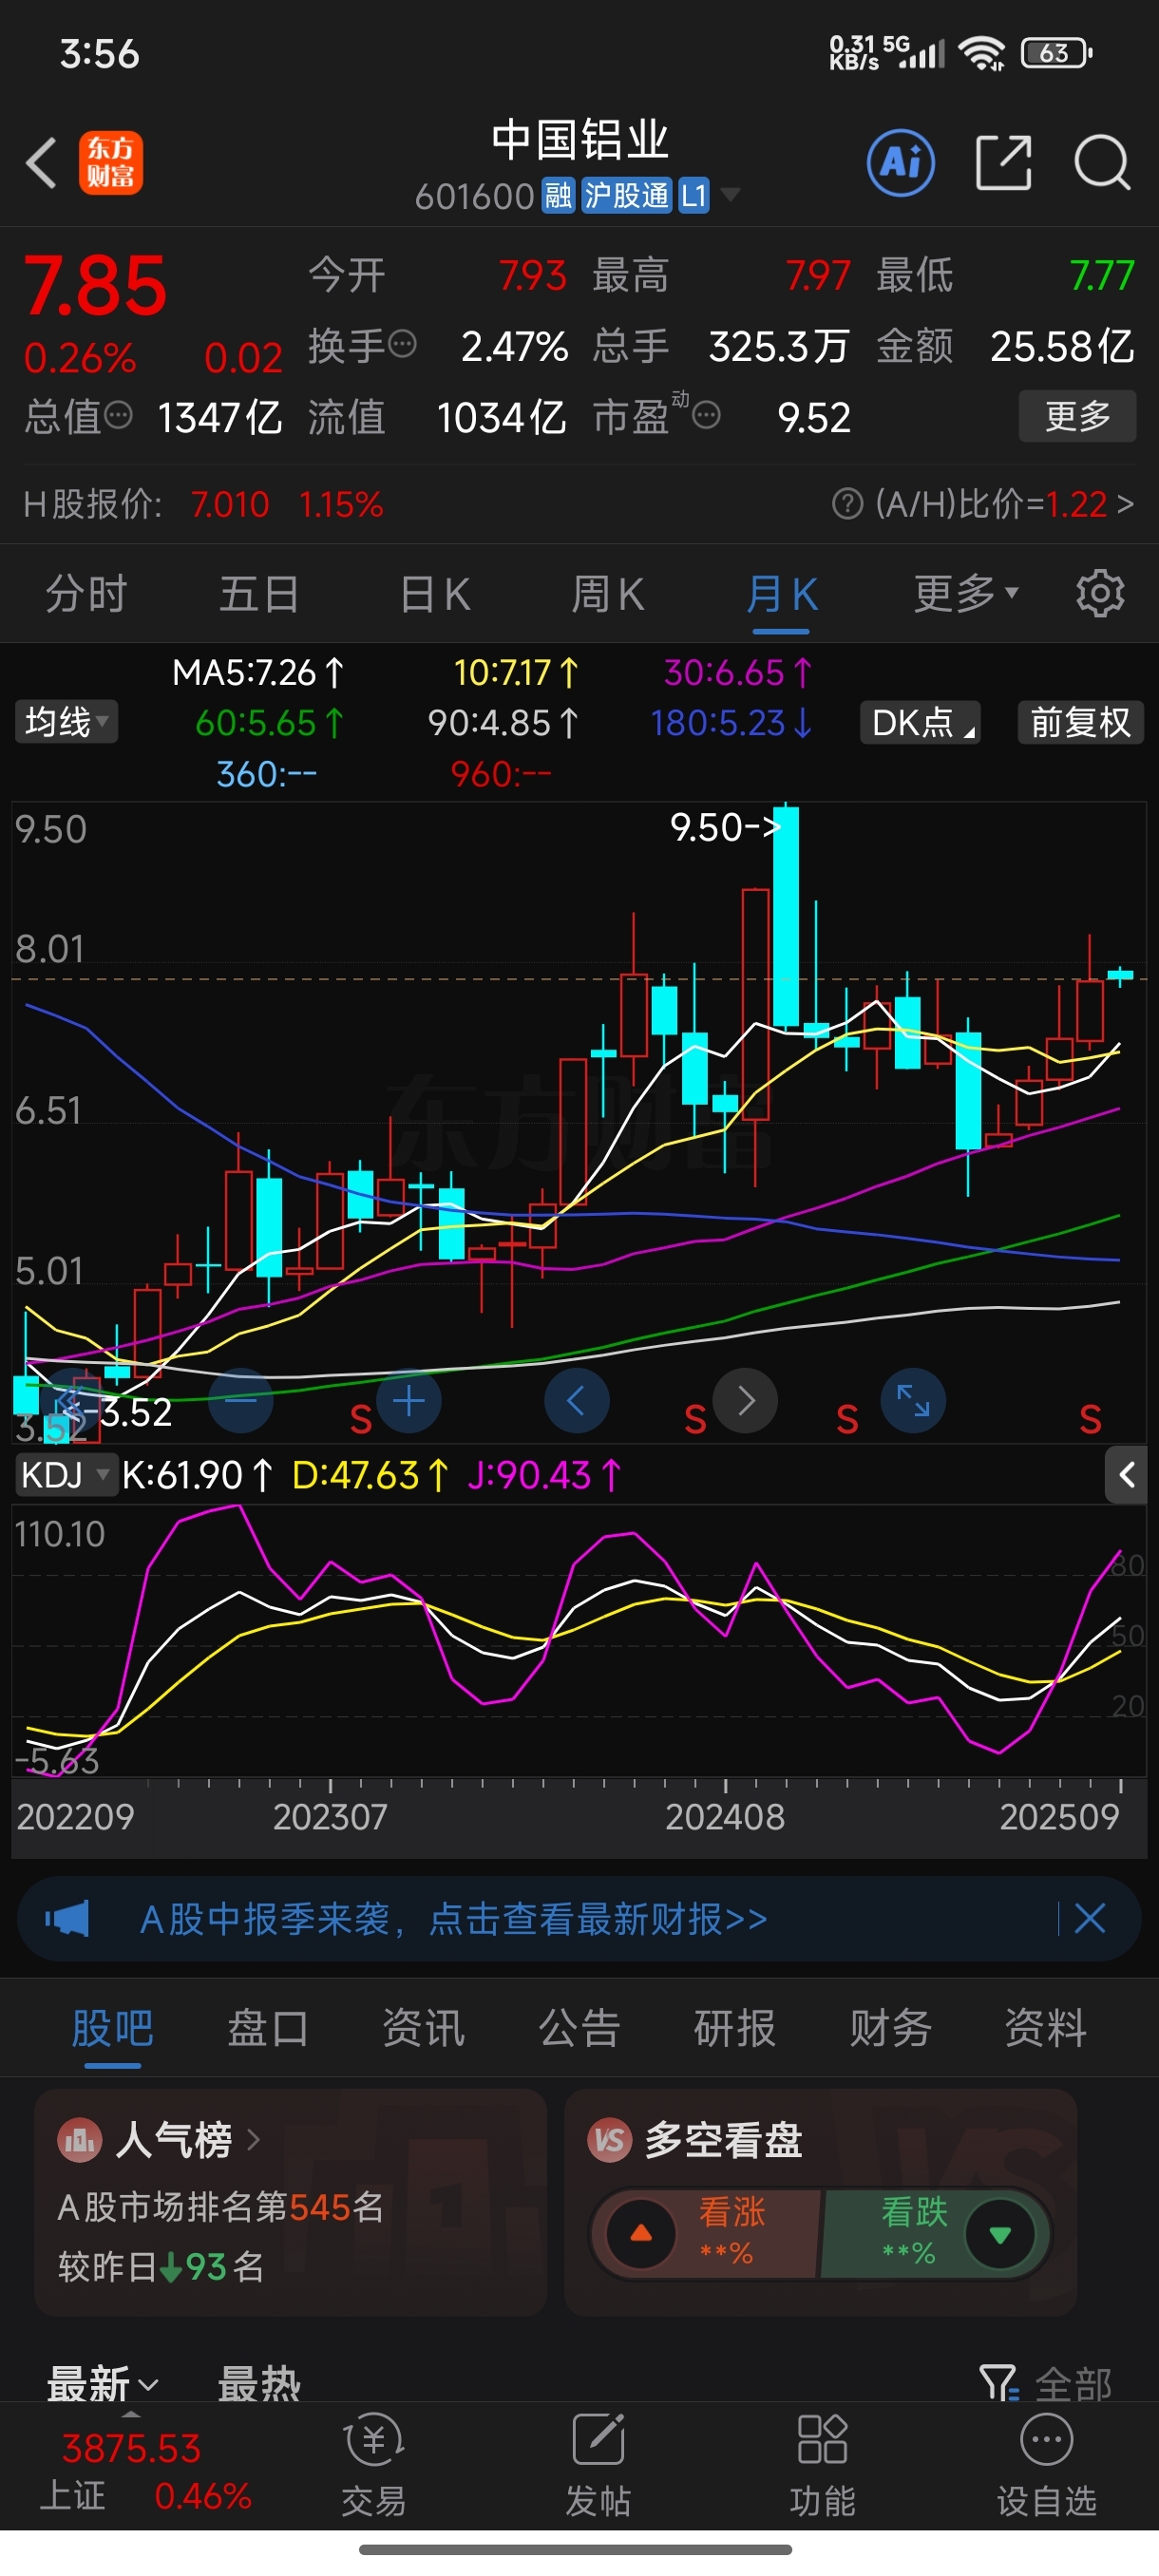
Task: Tap the 人气榜 ranking icon
Action: coord(79,2140)
